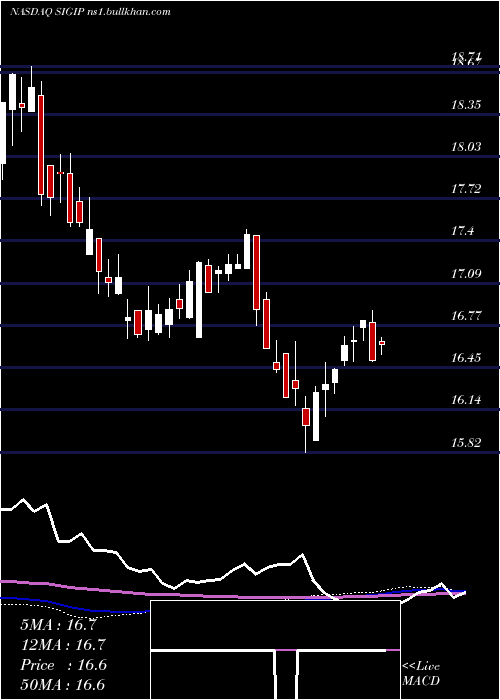Click the Price : 16.6 readout
This screenshot has height=700, width=500.
coord(63,665)
